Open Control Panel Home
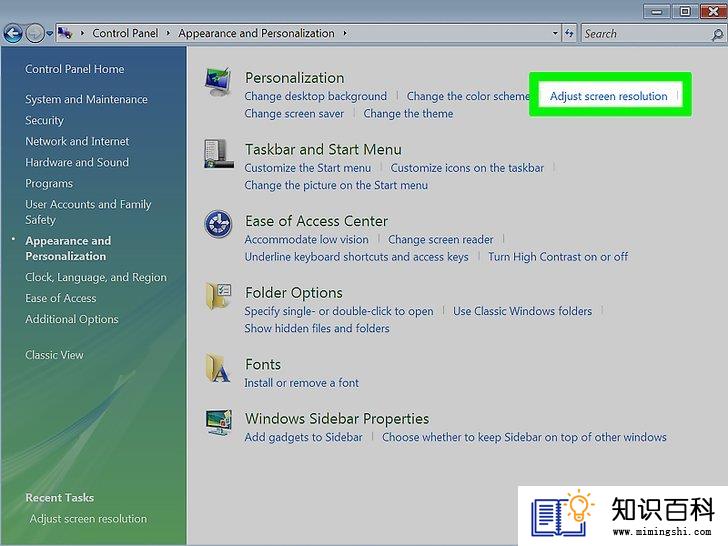Viewport: 728px width, 546px height. pyautogui.click(x=75, y=69)
